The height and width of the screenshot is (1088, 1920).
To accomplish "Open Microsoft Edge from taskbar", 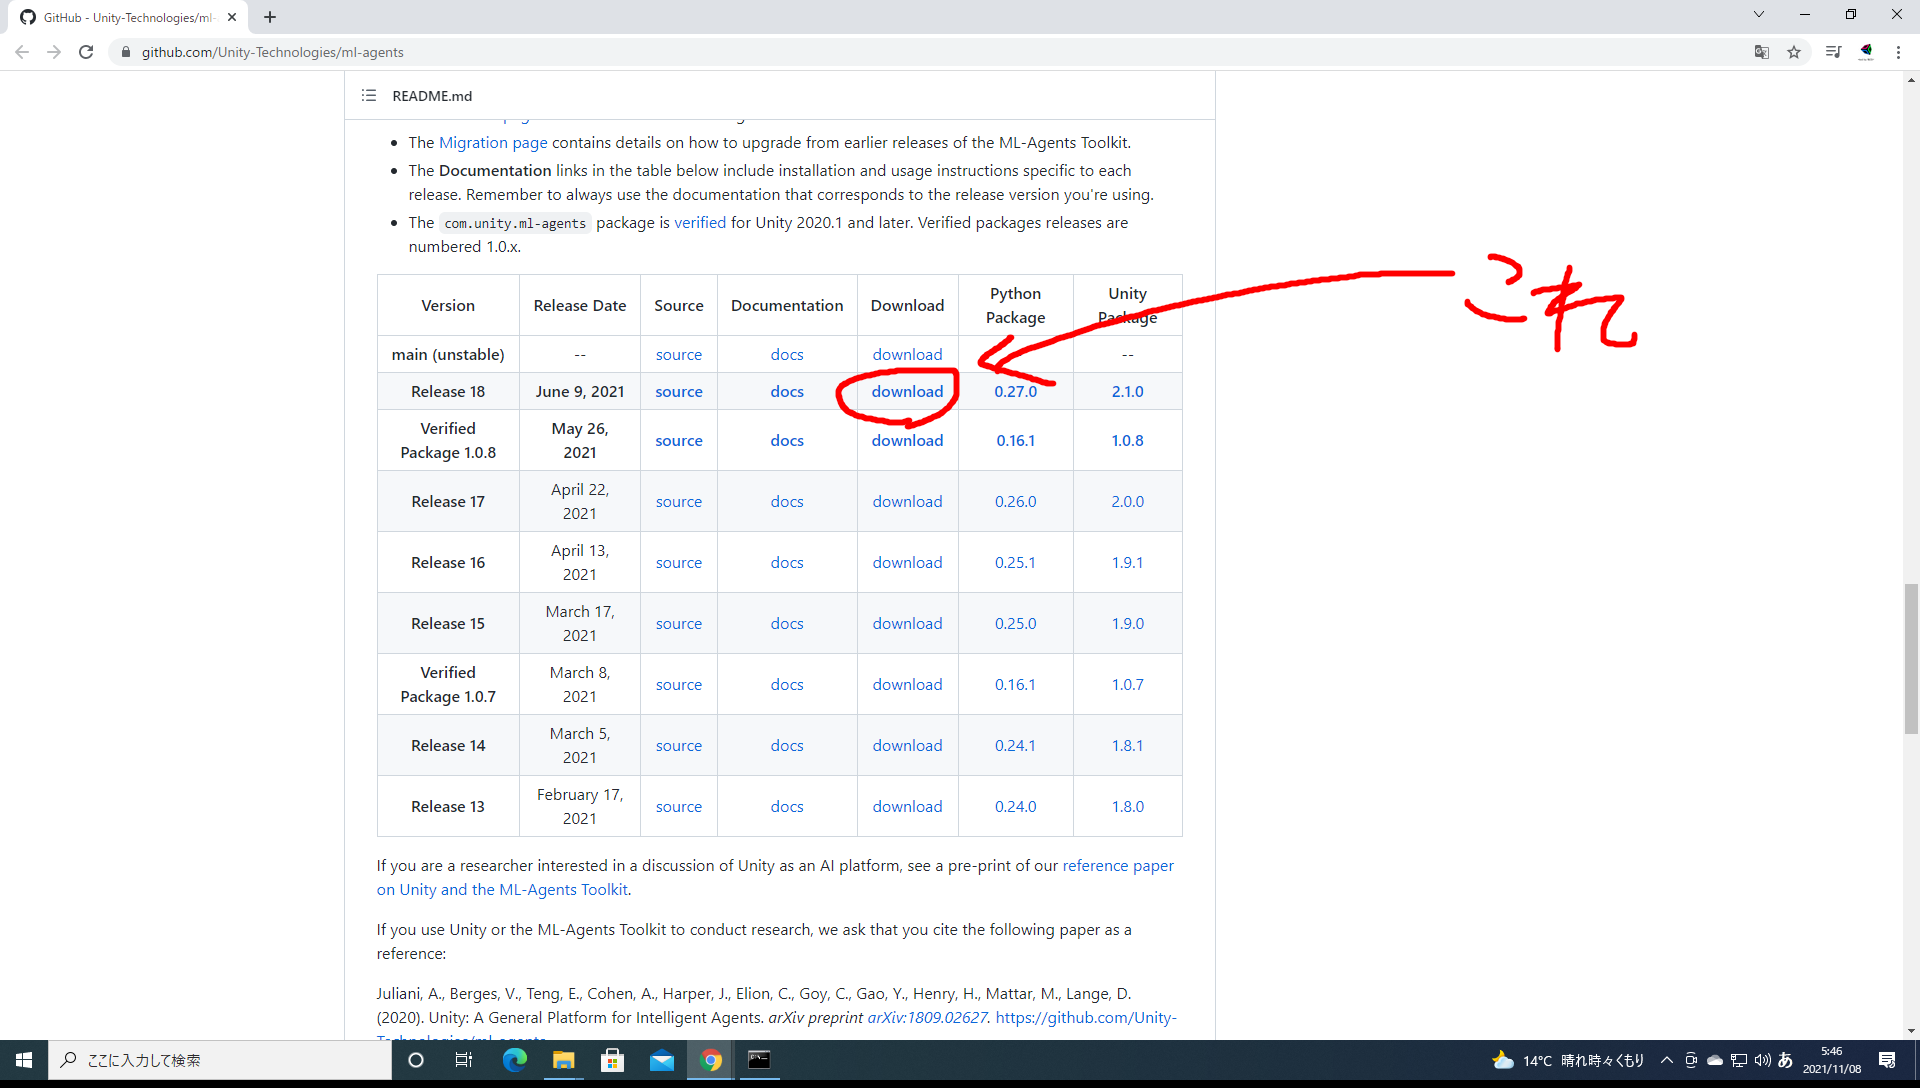I will (x=514, y=1060).
